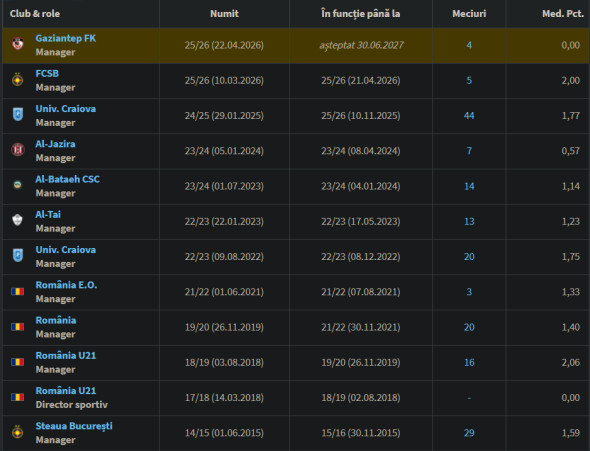Click date 21/22 (30.11.2021)
The height and width of the screenshot is (451, 590).
click(x=360, y=327)
